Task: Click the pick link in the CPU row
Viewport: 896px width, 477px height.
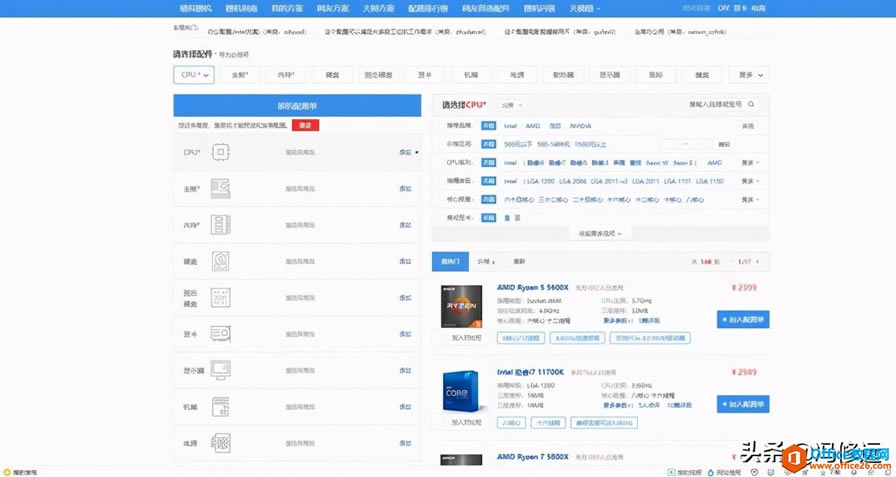Action: pos(405,153)
